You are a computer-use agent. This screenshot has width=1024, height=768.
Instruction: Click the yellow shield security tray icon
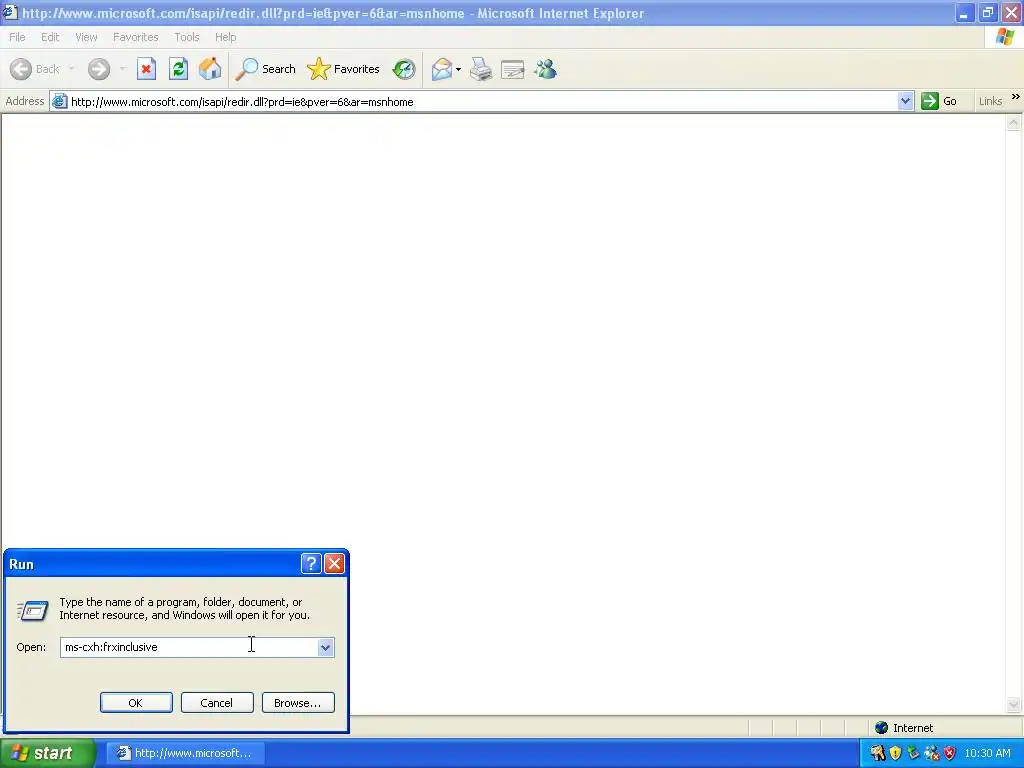click(x=895, y=753)
